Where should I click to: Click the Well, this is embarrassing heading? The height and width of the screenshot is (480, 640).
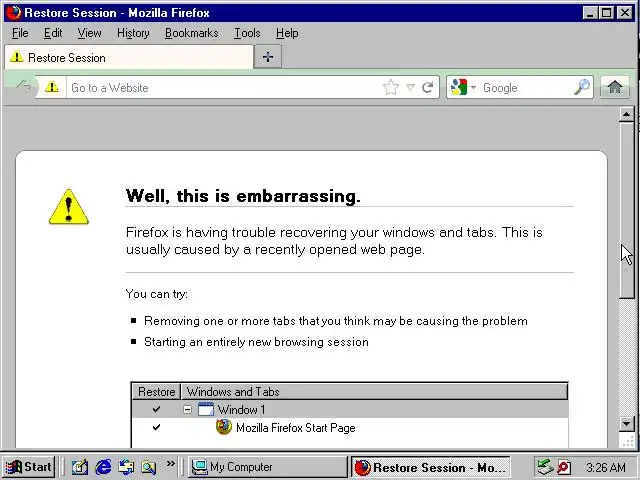[243, 196]
